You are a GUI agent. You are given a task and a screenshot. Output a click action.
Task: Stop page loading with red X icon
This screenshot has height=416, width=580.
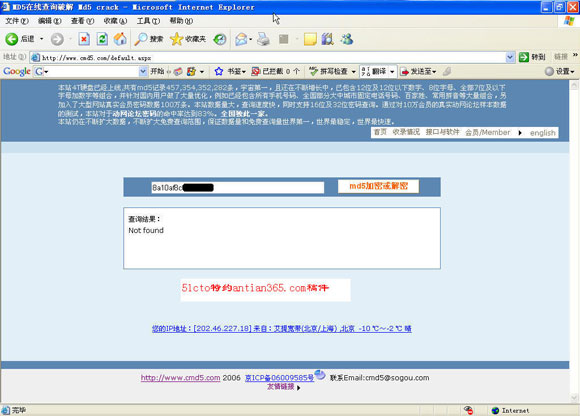(84, 39)
